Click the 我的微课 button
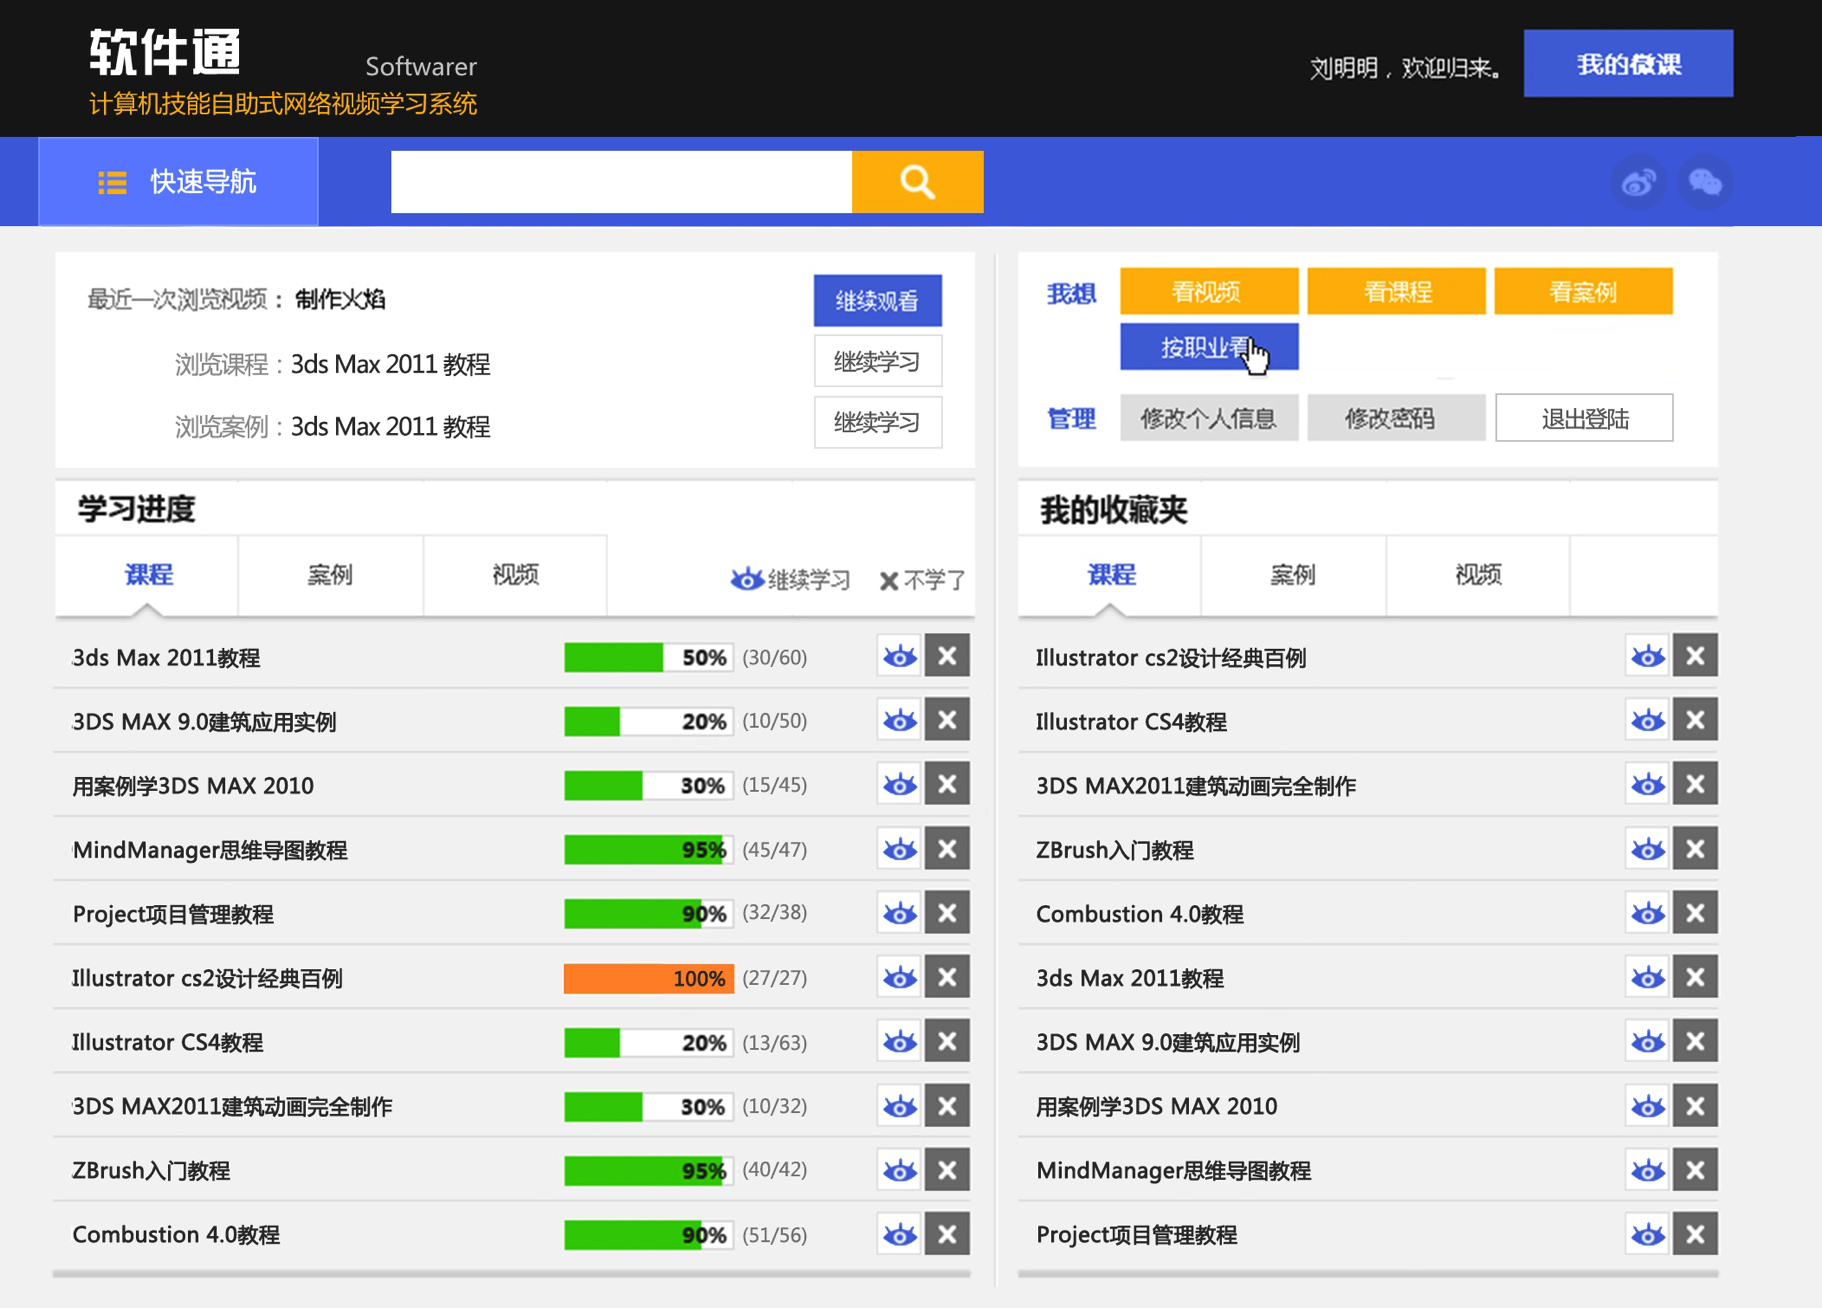This screenshot has width=1822, height=1308. [1628, 64]
